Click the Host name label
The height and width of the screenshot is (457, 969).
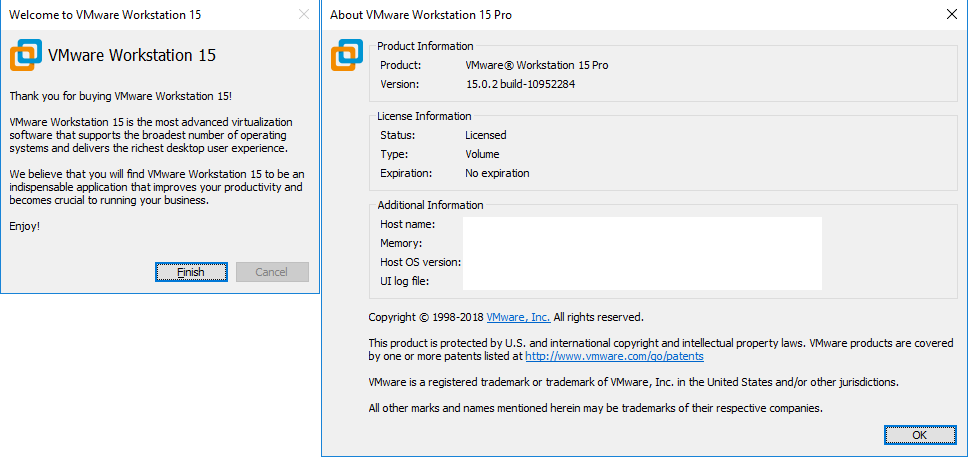click(407, 224)
